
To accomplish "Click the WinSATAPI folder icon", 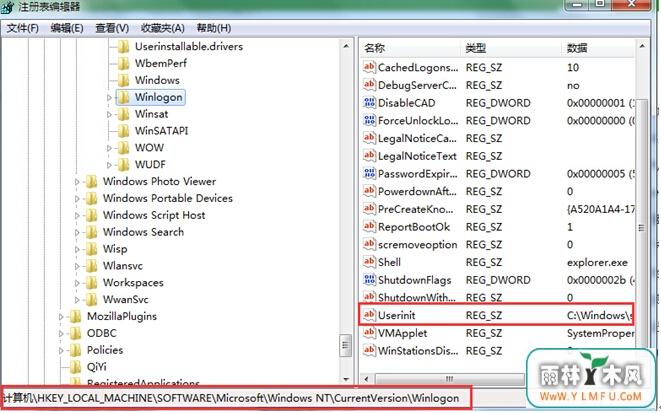I will click(124, 131).
